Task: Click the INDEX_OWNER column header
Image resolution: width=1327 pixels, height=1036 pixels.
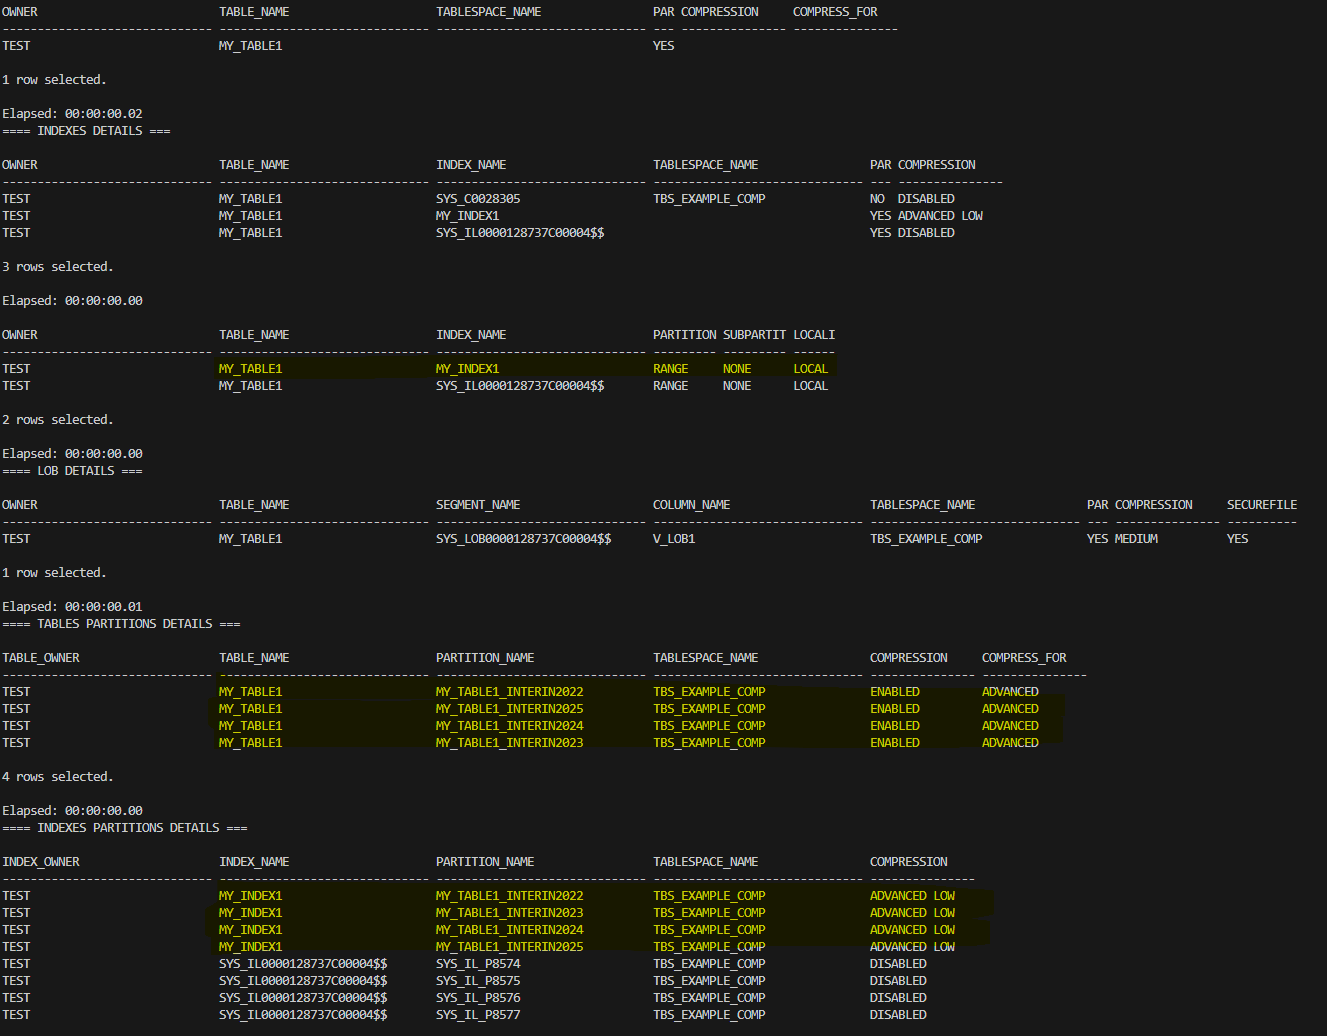Action: (40, 862)
